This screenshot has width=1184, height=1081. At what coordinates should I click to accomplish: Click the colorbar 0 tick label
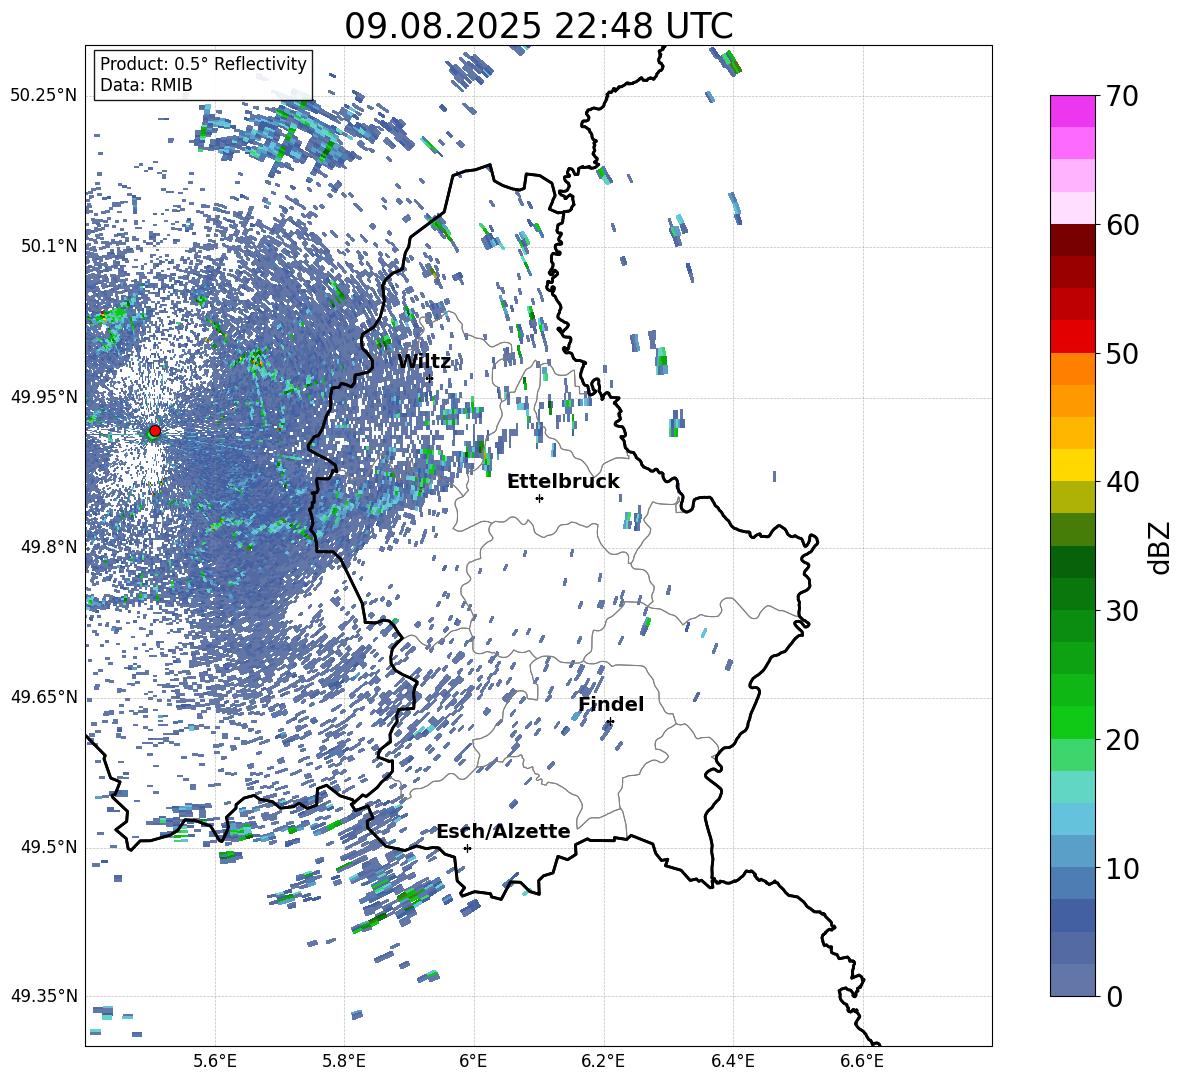click(x=1113, y=996)
